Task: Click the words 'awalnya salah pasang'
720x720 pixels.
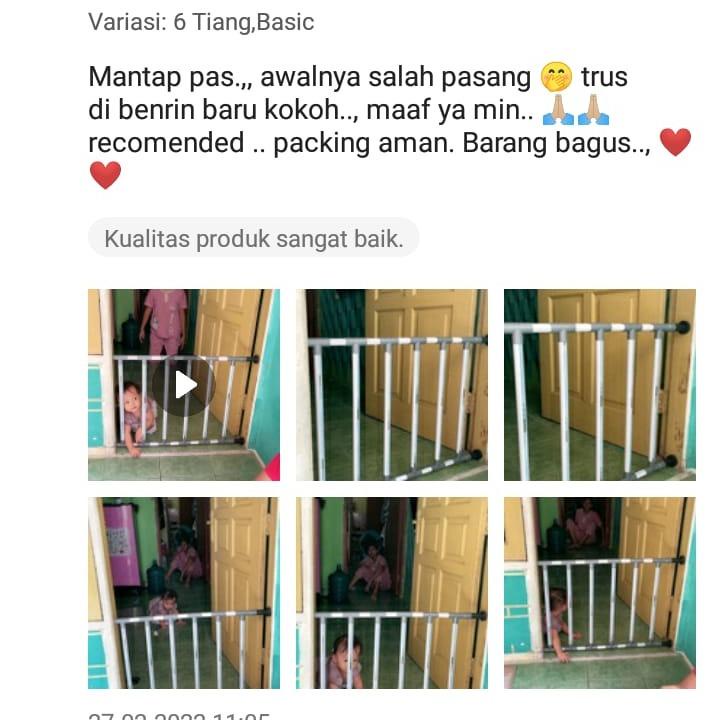Action: [x=396, y=77]
